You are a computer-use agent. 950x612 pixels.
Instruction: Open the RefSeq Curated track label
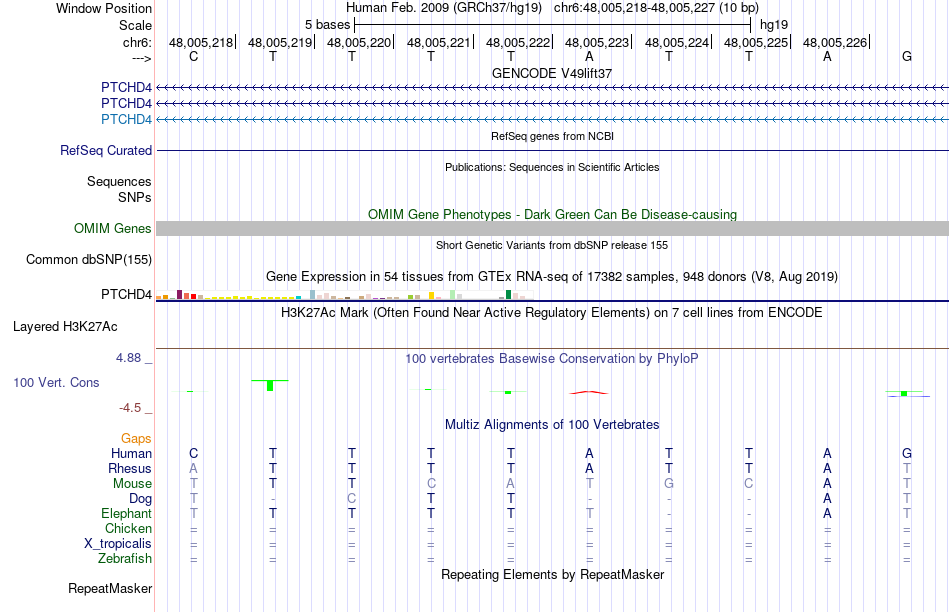[105, 150]
